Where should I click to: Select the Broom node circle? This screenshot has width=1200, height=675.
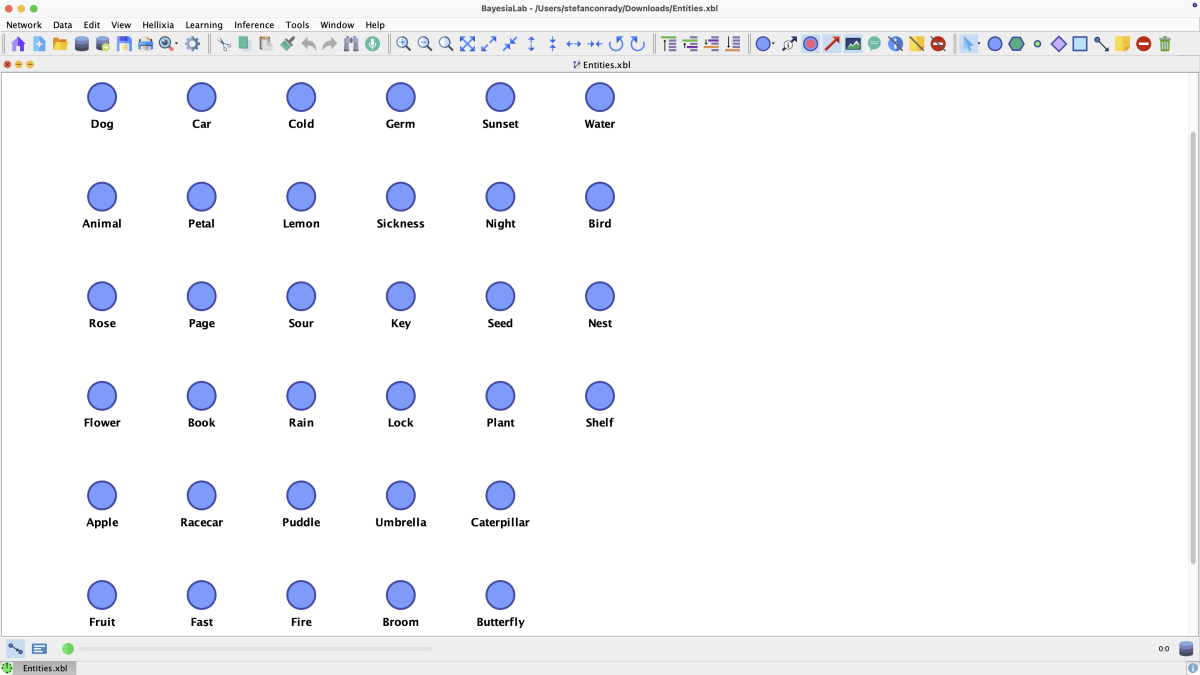(401, 595)
